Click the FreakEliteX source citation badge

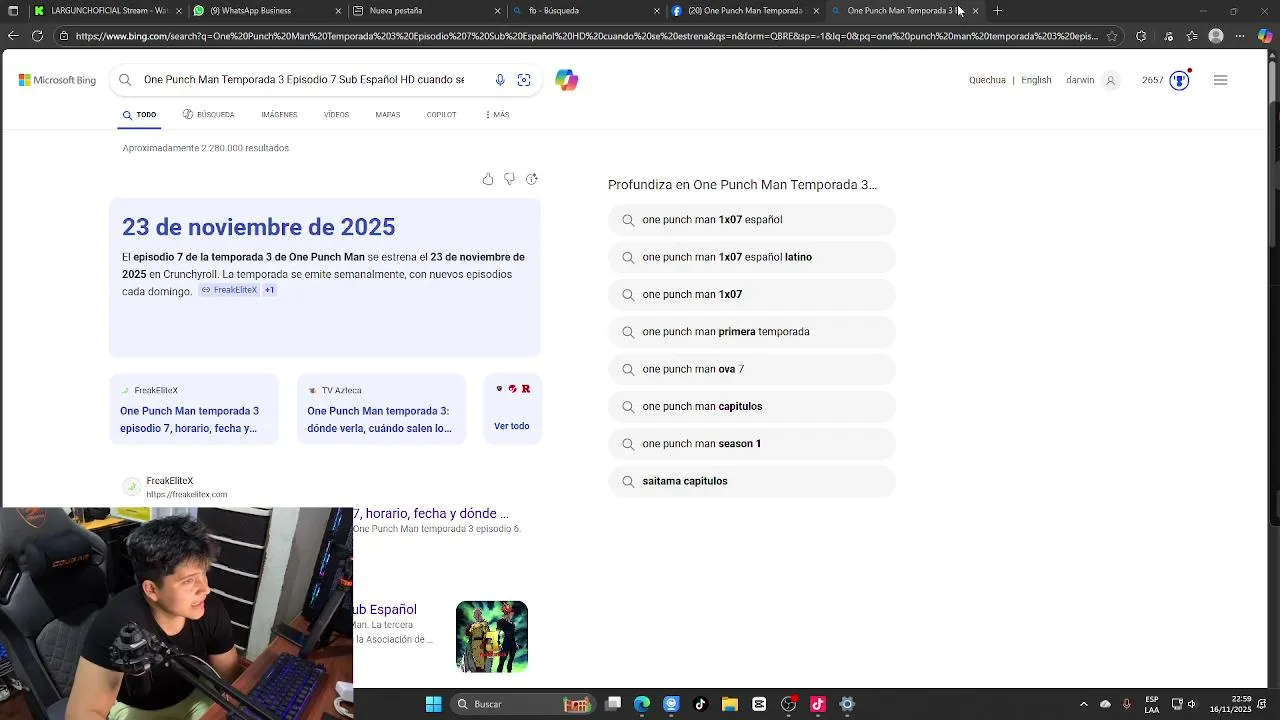point(229,290)
